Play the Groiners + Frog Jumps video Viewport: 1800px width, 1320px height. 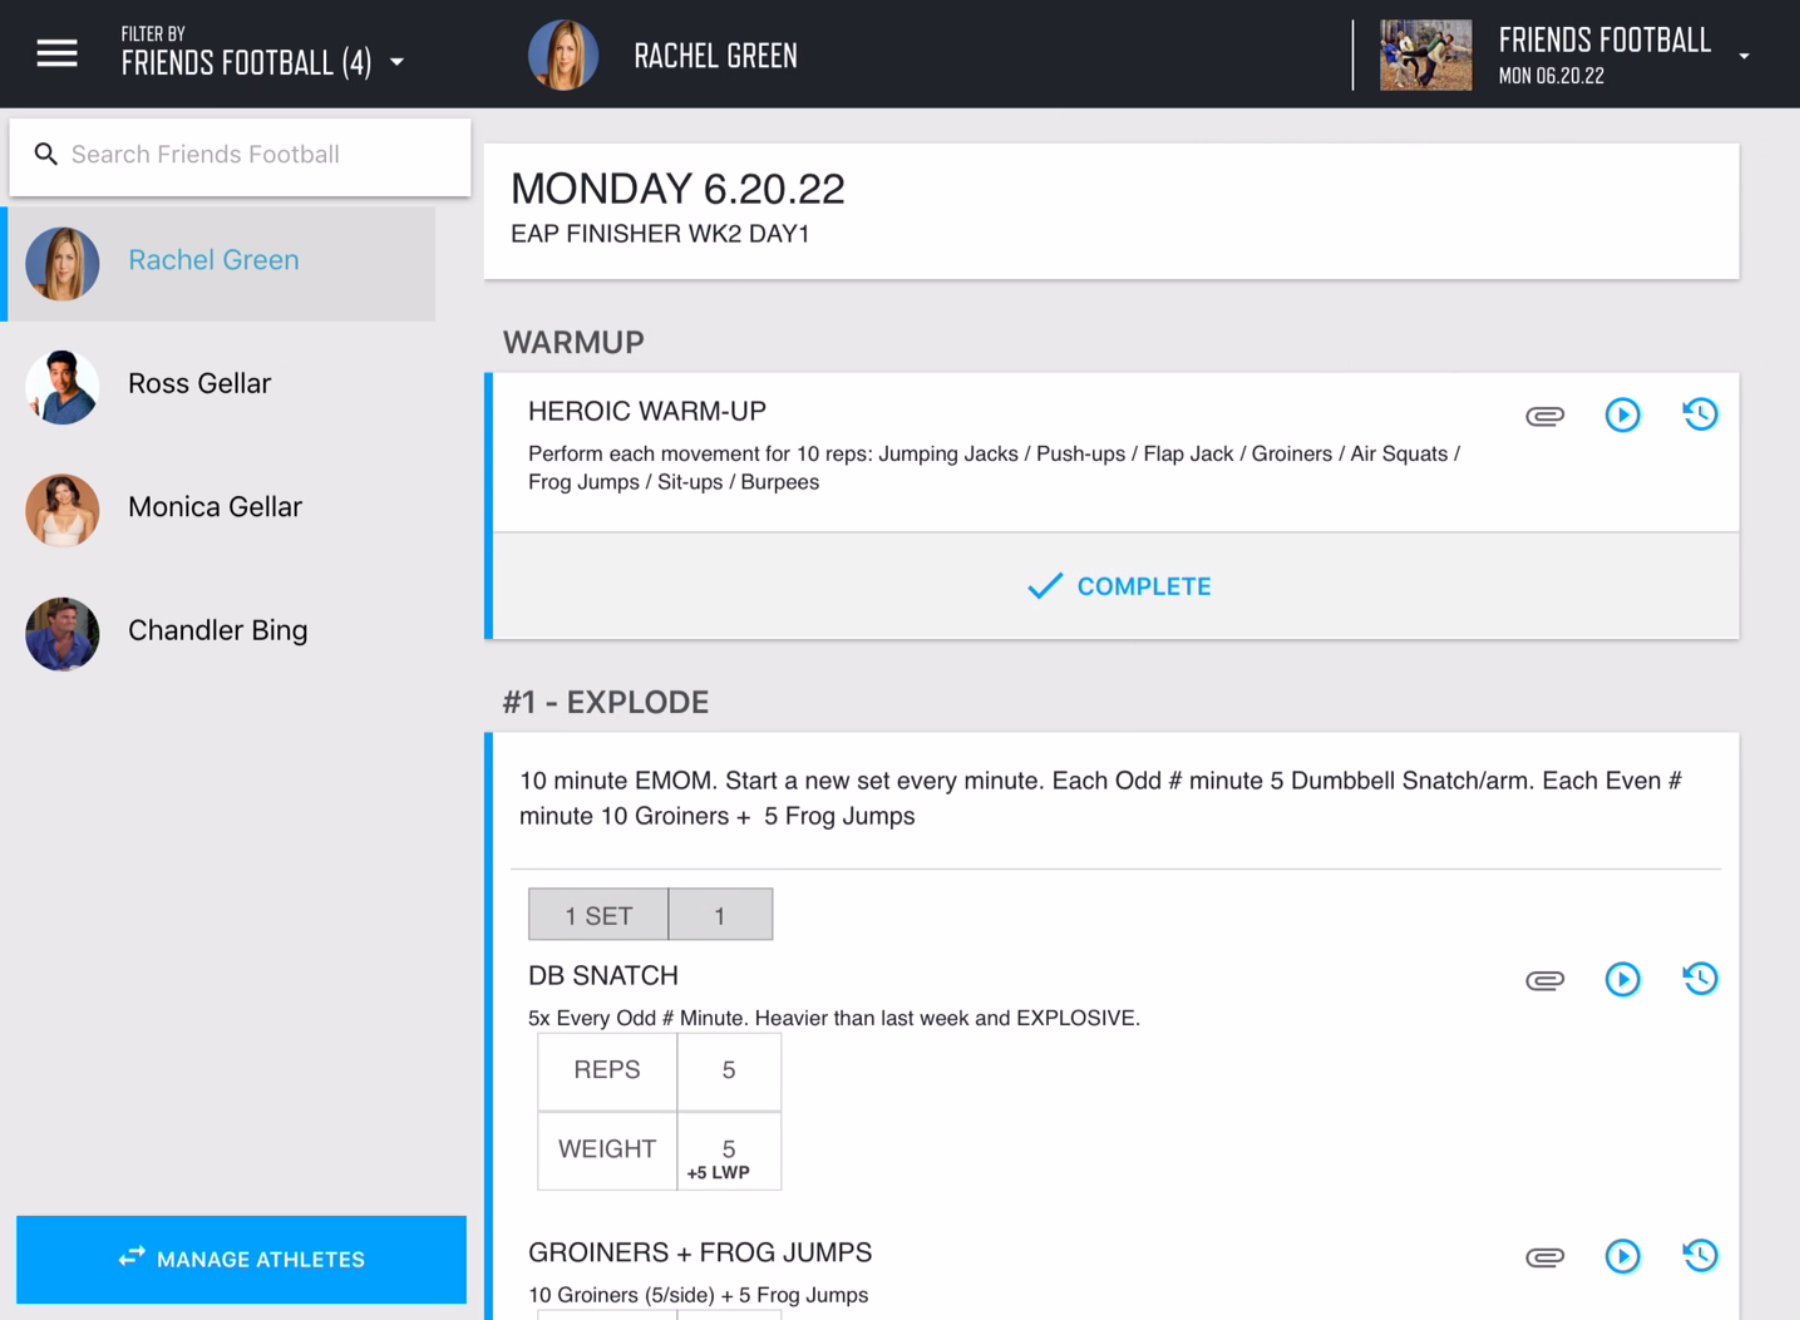(x=1622, y=1256)
